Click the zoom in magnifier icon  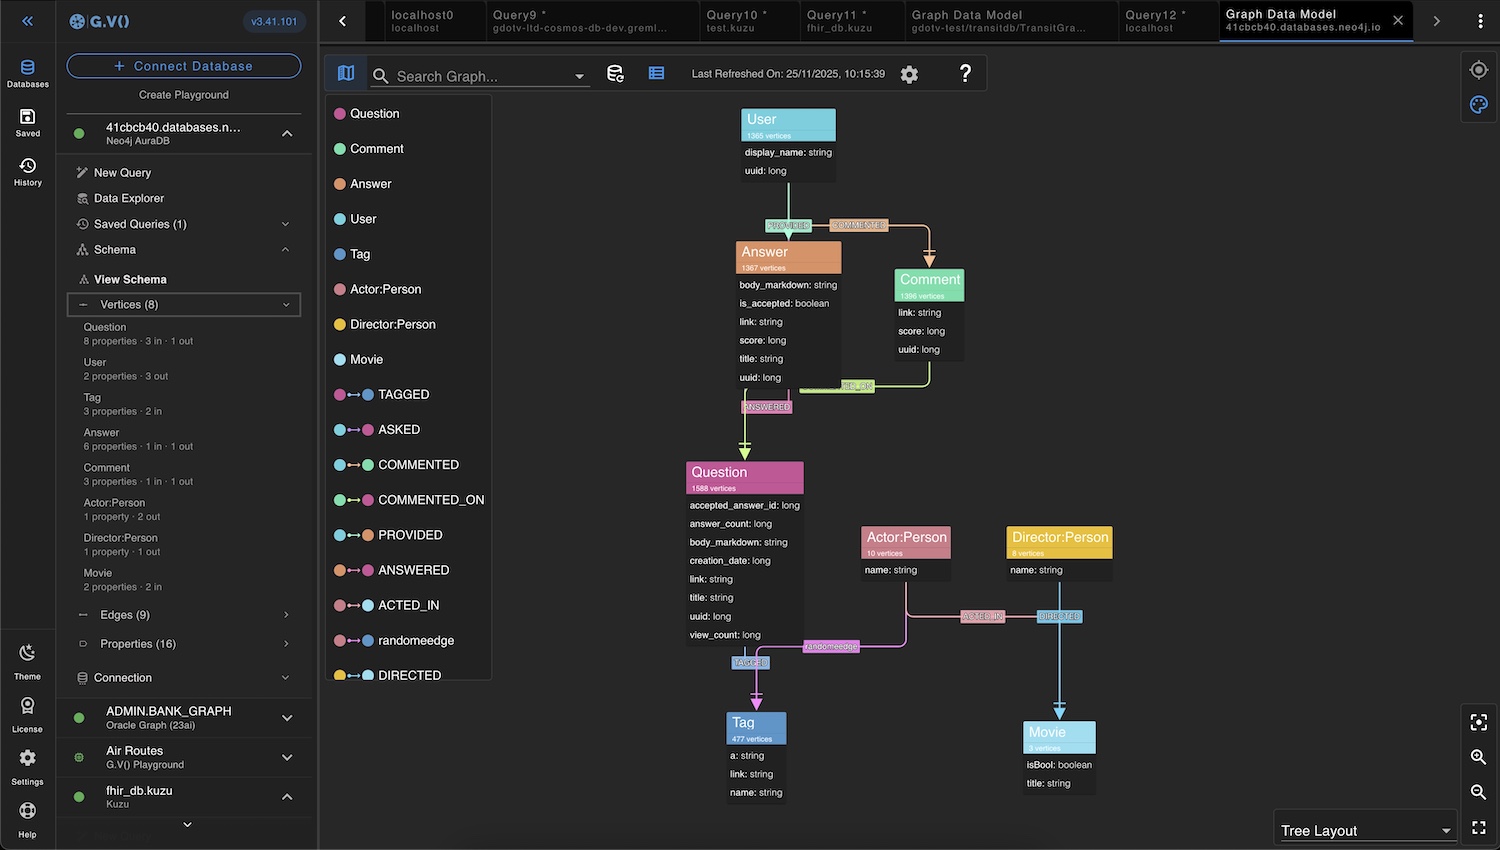(x=1478, y=757)
